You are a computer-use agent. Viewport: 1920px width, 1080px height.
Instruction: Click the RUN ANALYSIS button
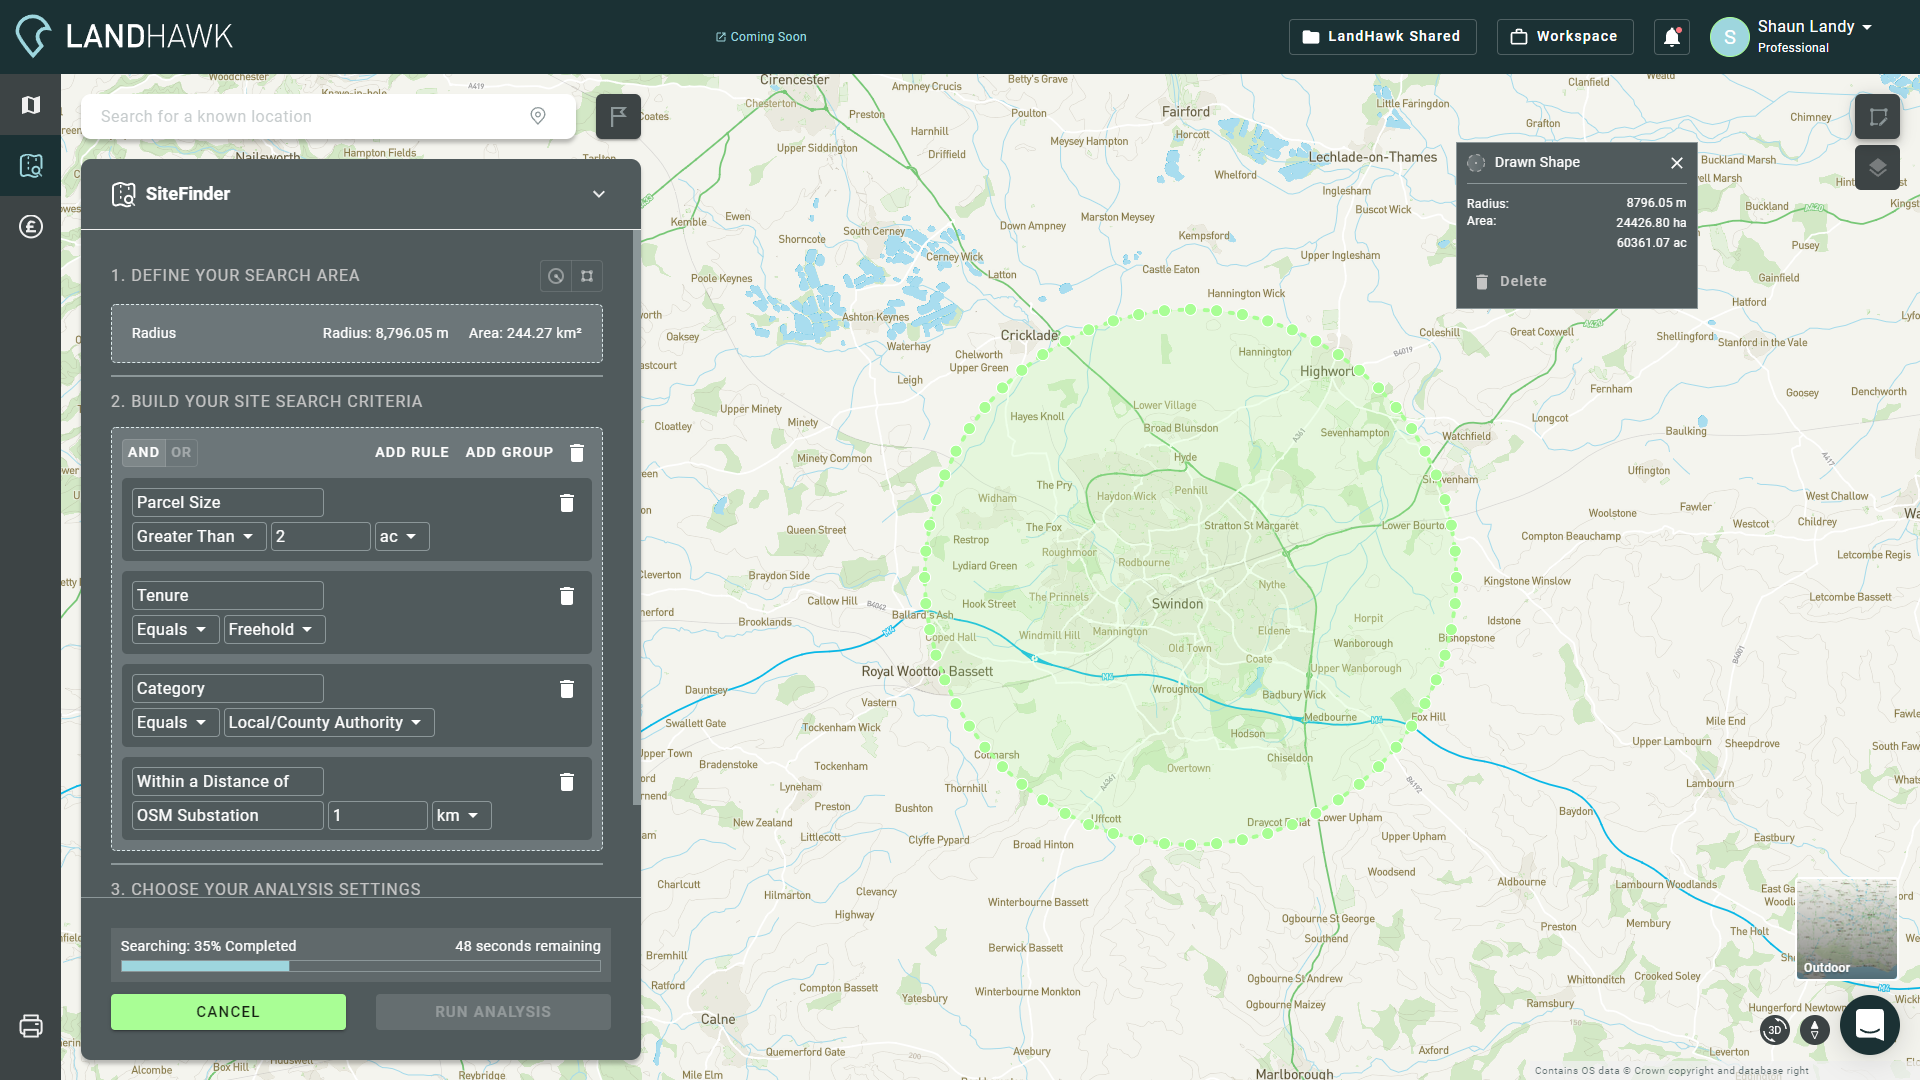pyautogui.click(x=493, y=1012)
